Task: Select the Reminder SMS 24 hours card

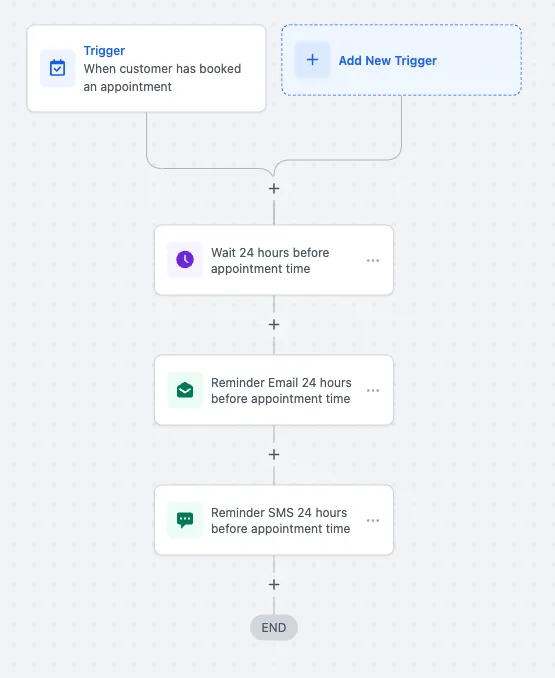Action: pyautogui.click(x=274, y=520)
